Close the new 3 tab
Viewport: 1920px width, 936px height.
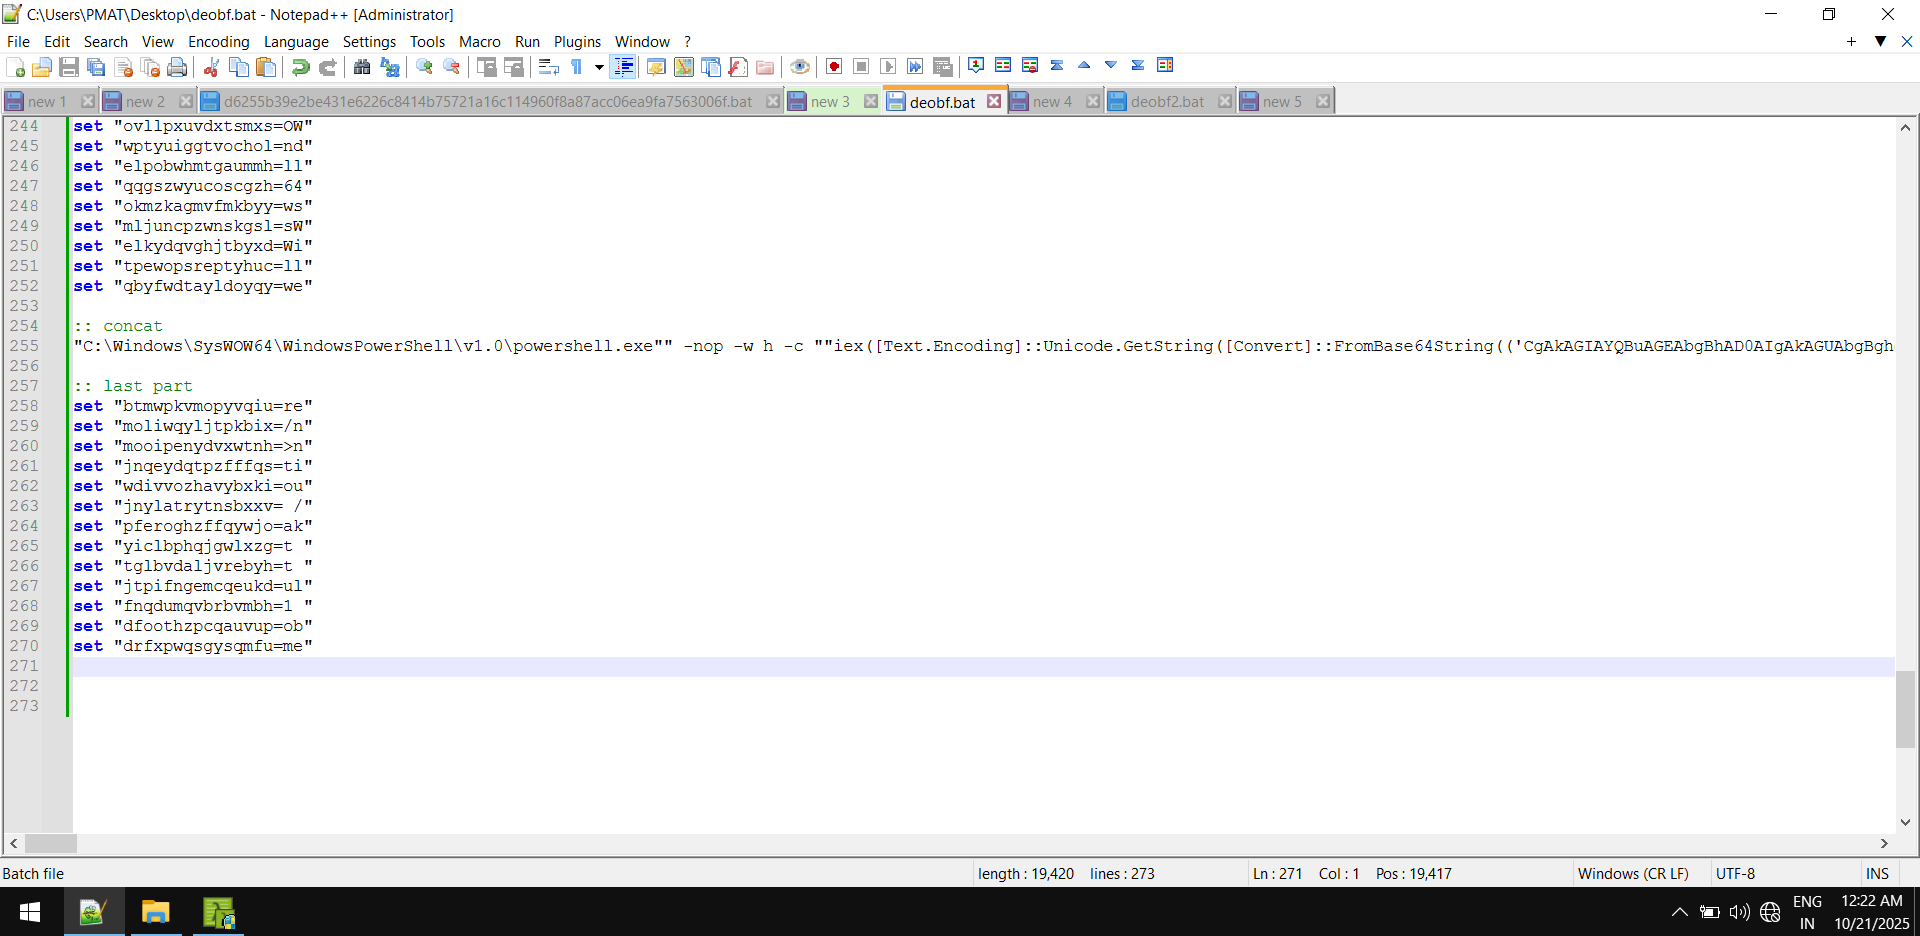click(x=871, y=102)
